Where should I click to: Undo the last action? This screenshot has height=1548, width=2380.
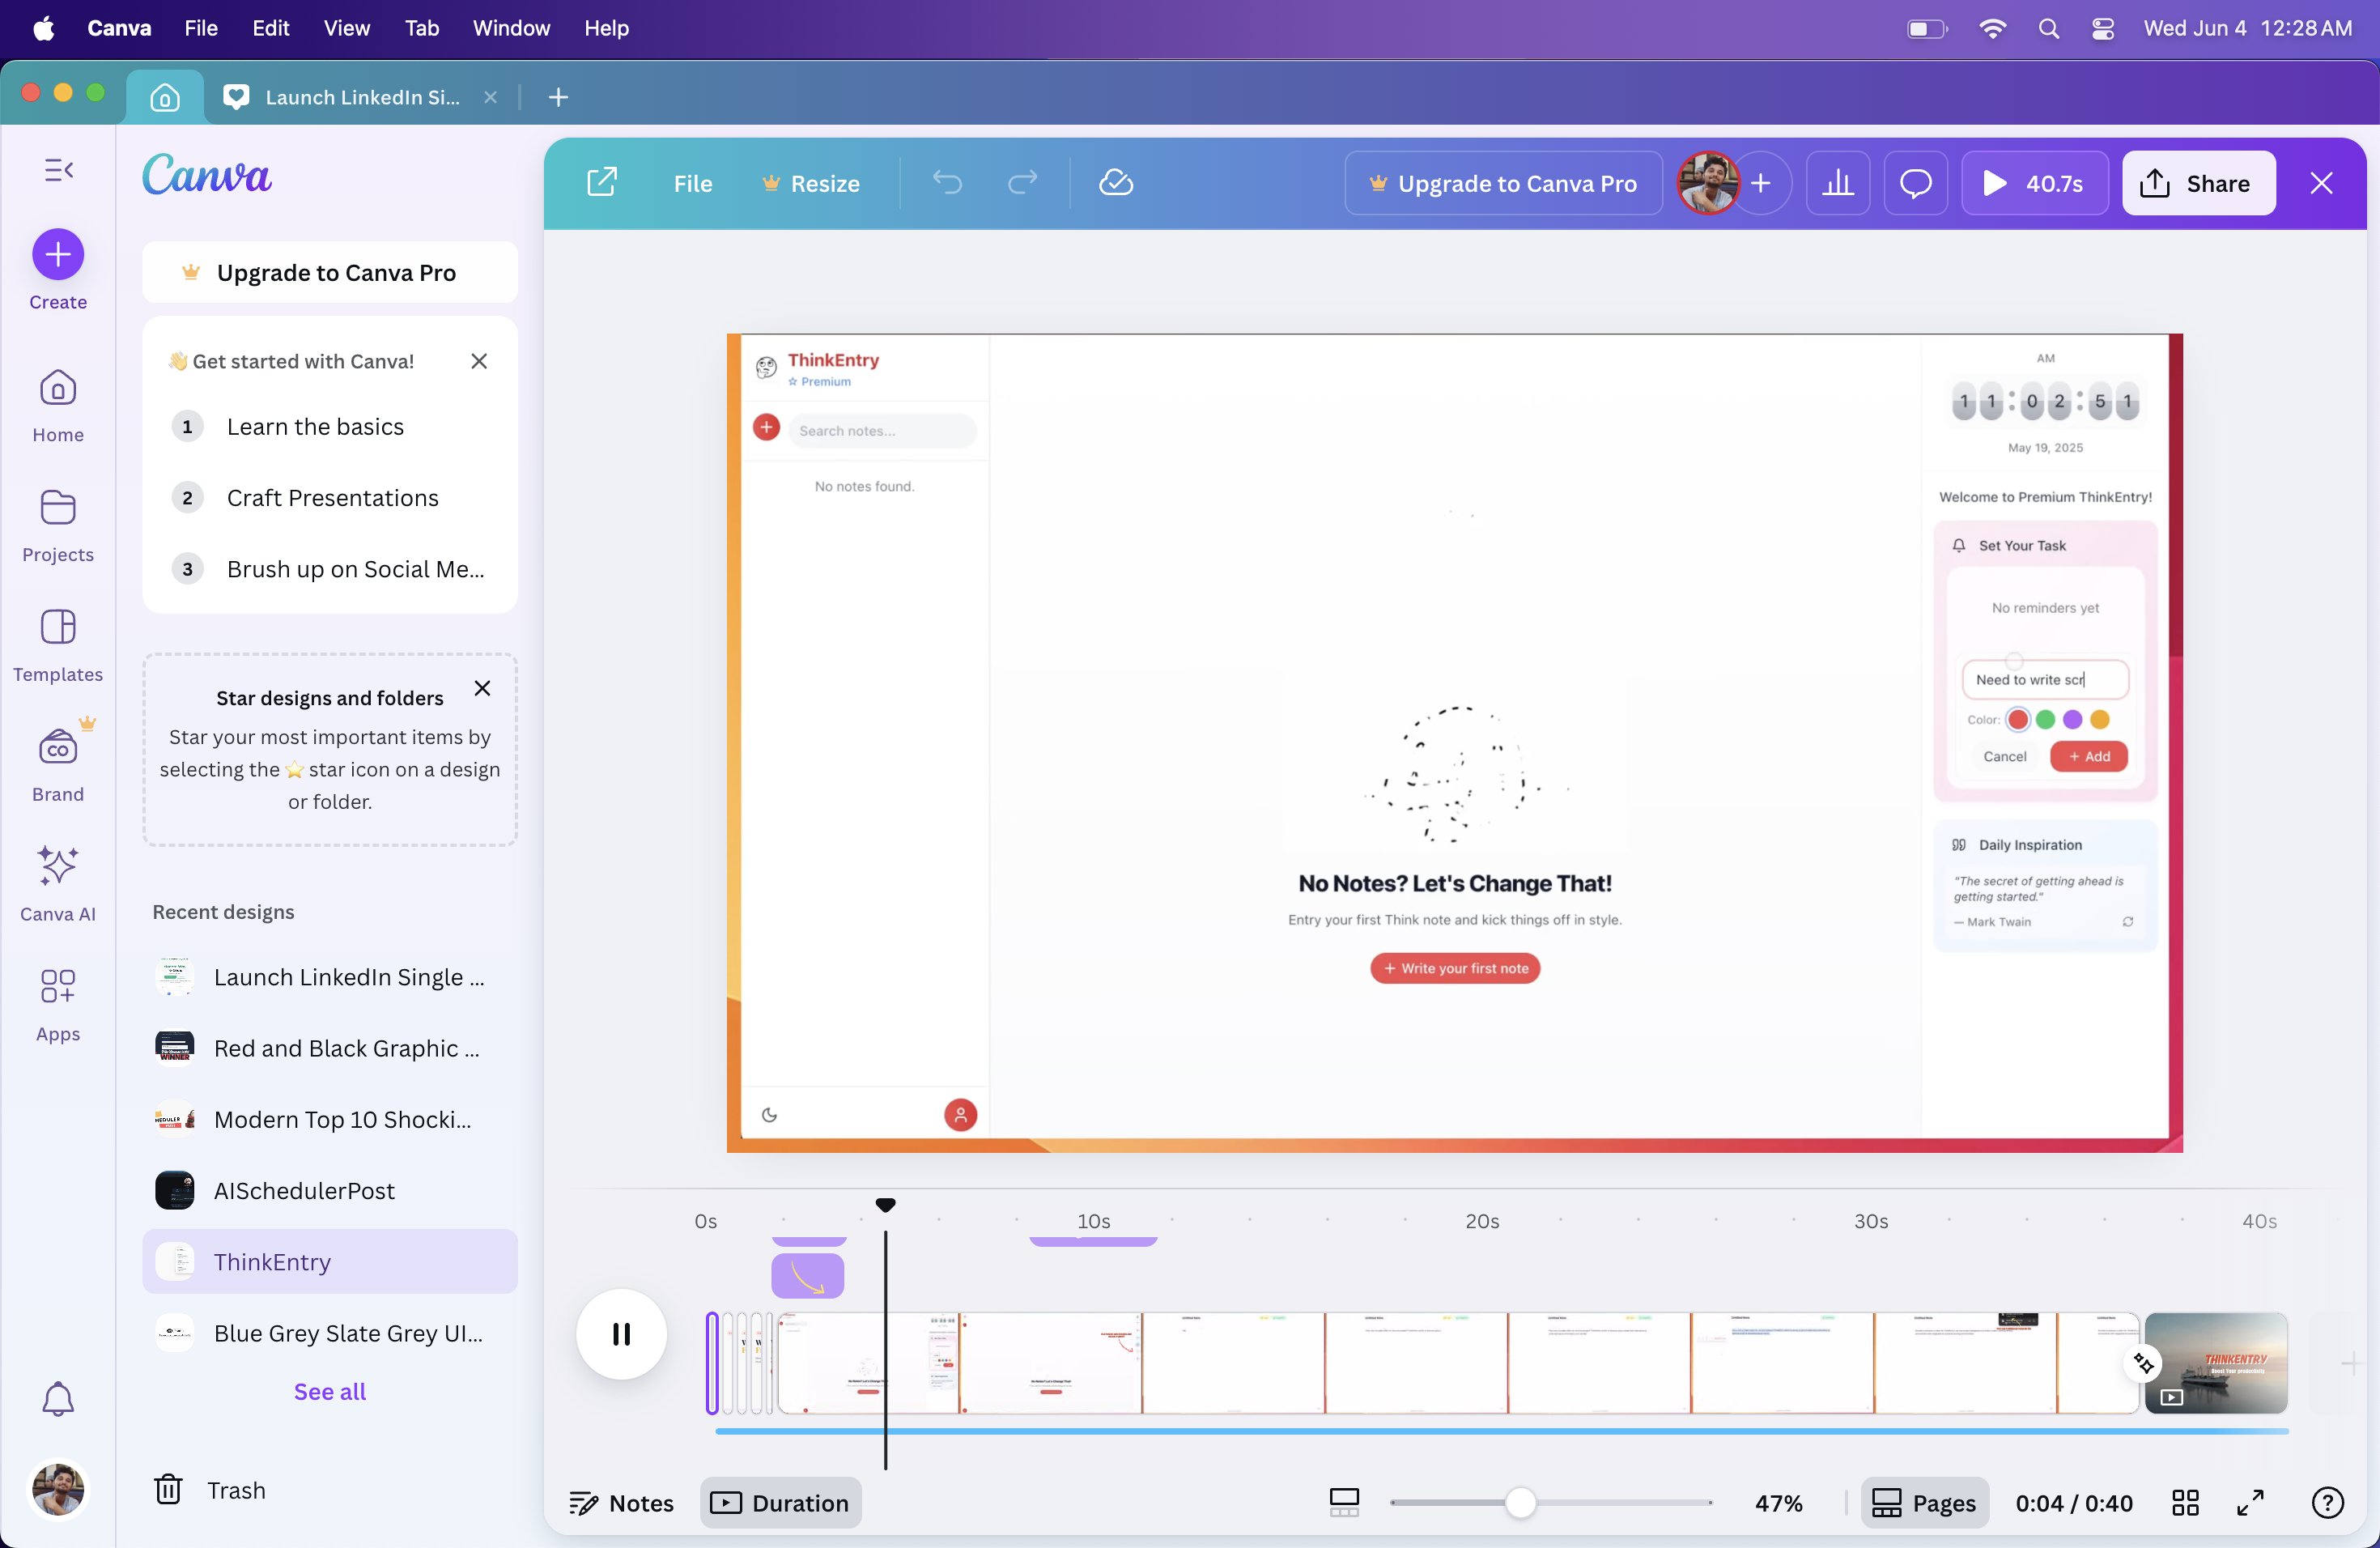pos(947,183)
